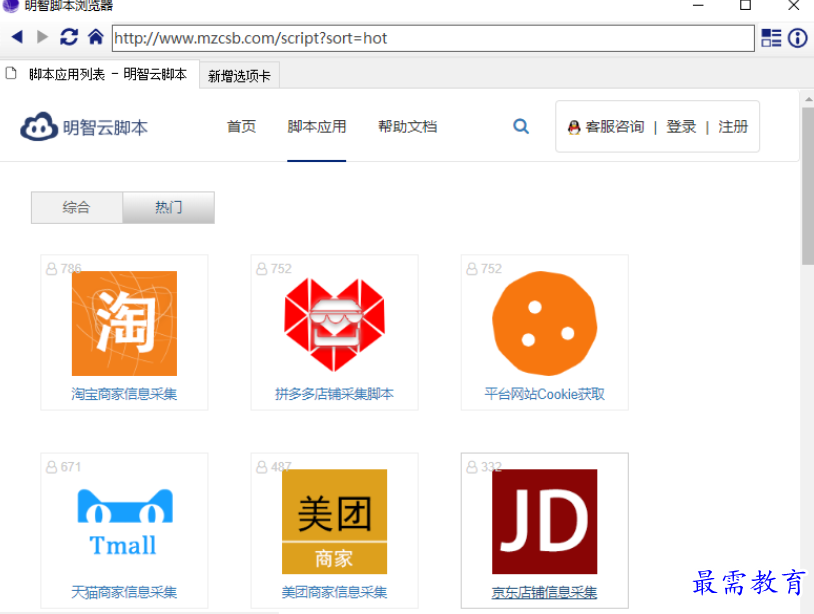Image resolution: width=814 pixels, height=614 pixels.
Task: Open the 京东店铺信息采集 link
Action: coord(545,592)
